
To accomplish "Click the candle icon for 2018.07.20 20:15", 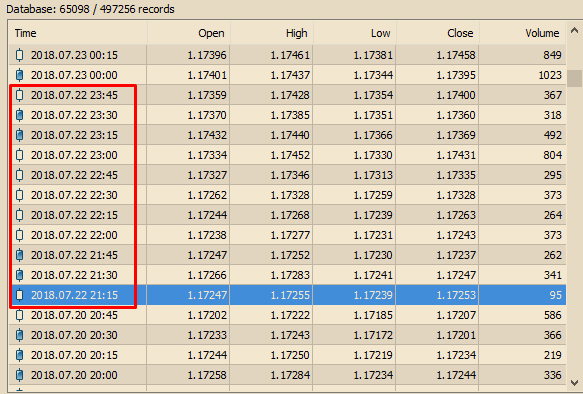I will pyautogui.click(x=20, y=355).
